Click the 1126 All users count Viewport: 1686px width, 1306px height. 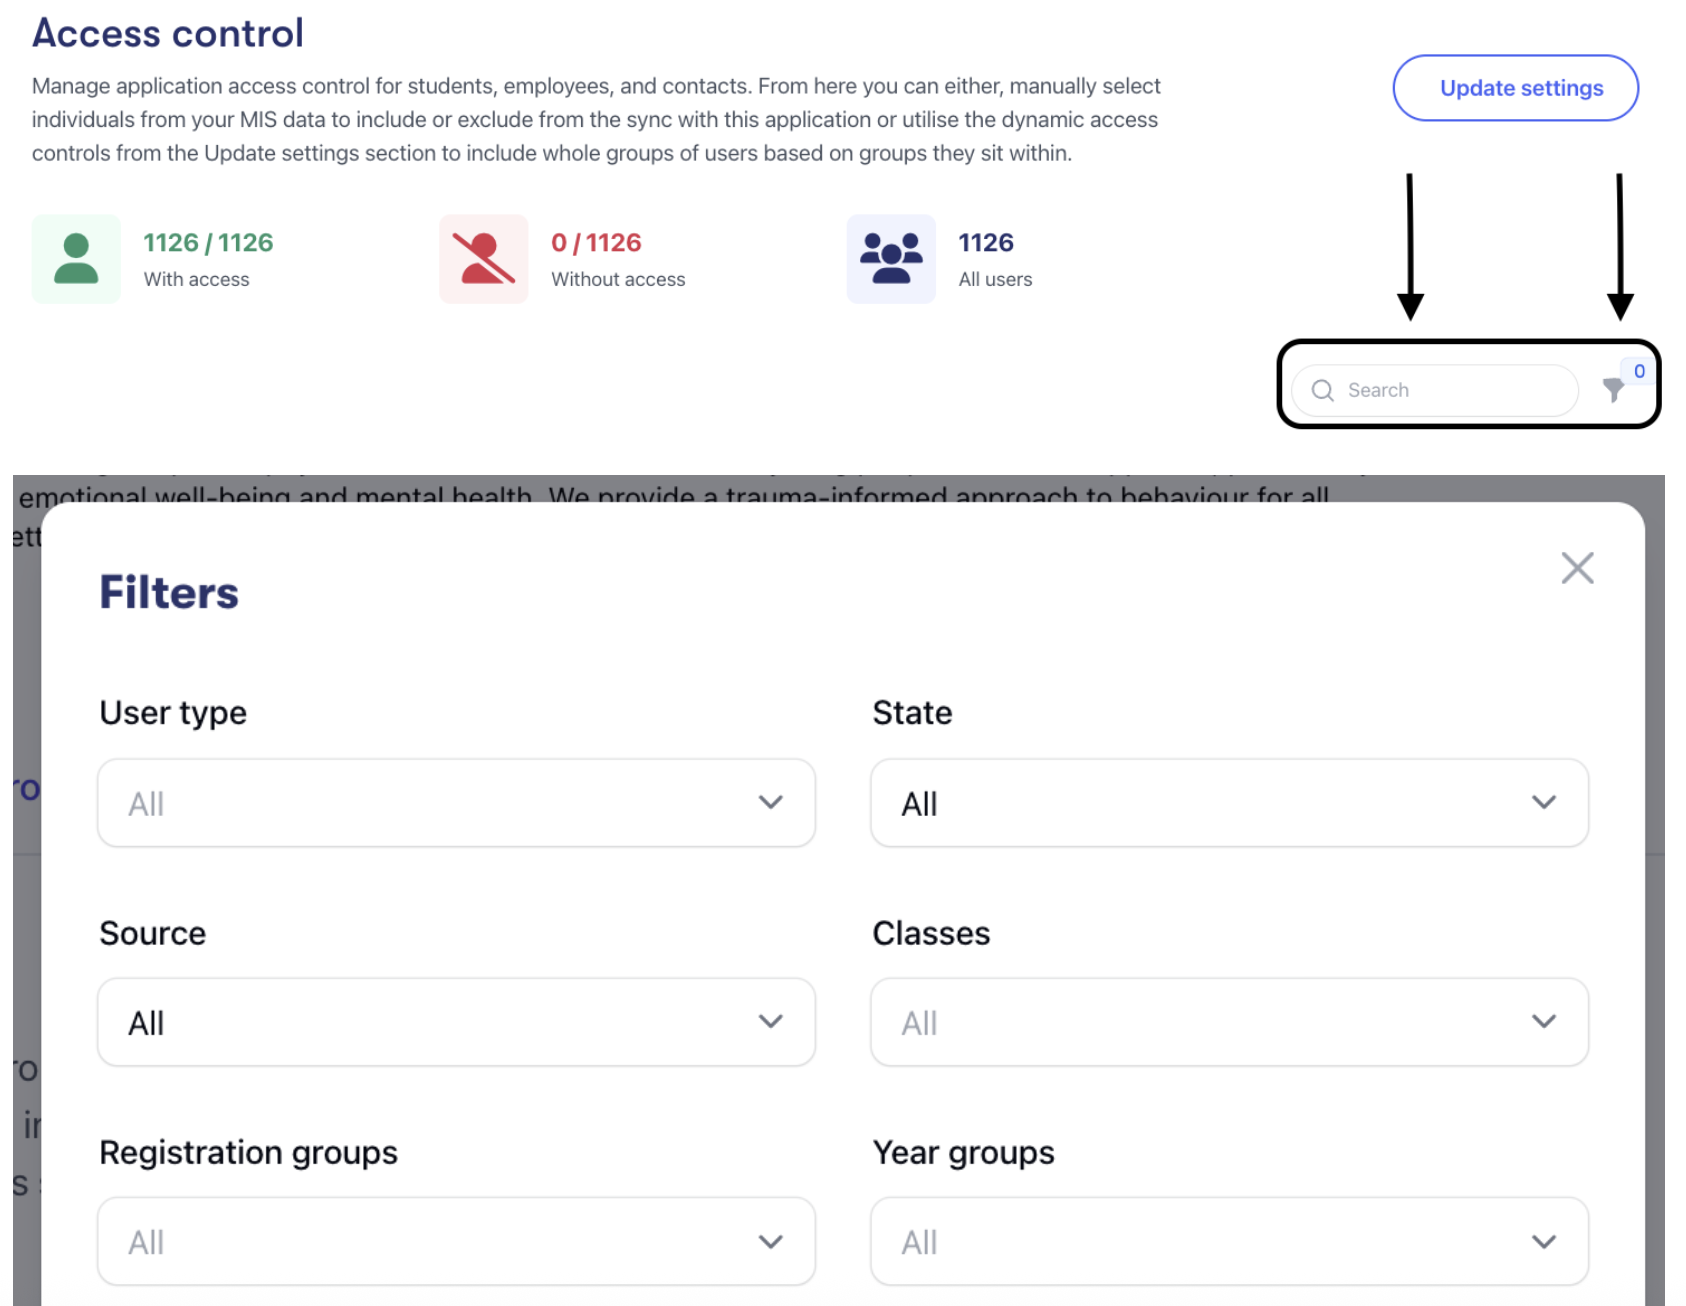986,243
